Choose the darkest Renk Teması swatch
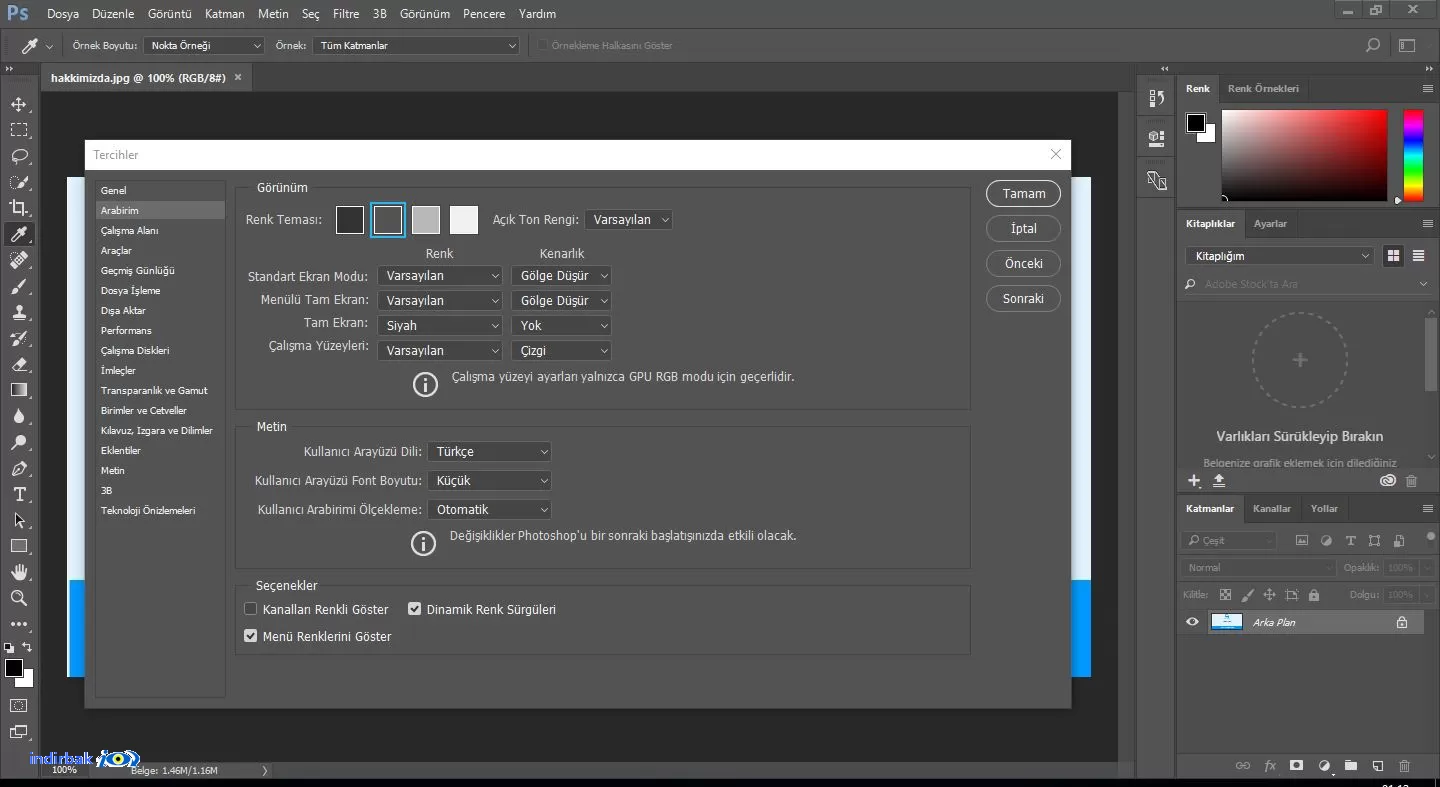This screenshot has height=787, width=1440. [350, 220]
